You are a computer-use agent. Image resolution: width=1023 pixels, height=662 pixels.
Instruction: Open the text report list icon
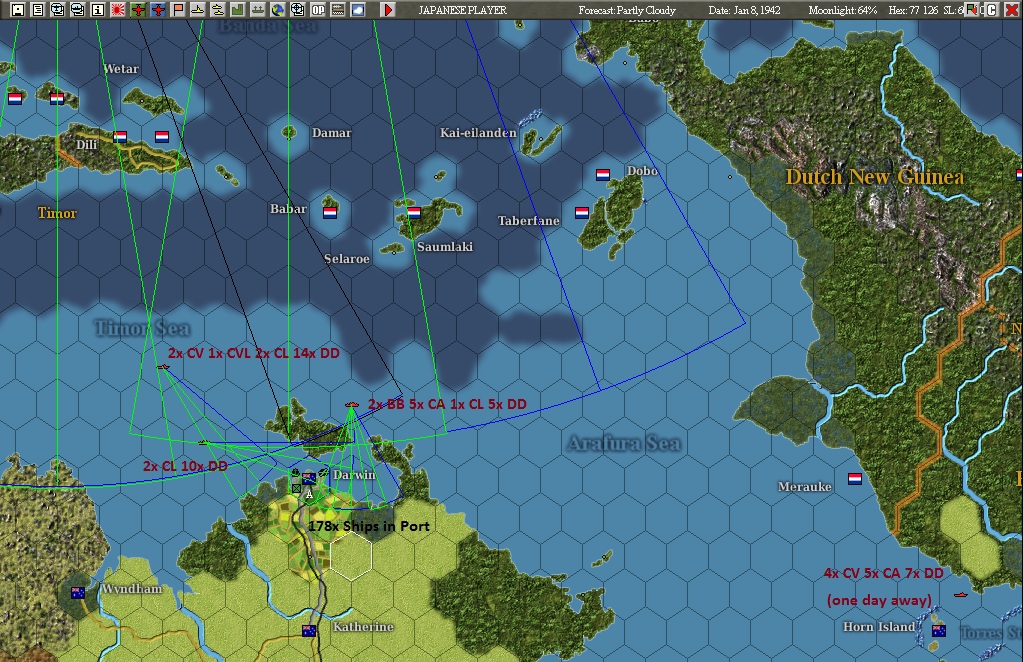click(x=38, y=10)
